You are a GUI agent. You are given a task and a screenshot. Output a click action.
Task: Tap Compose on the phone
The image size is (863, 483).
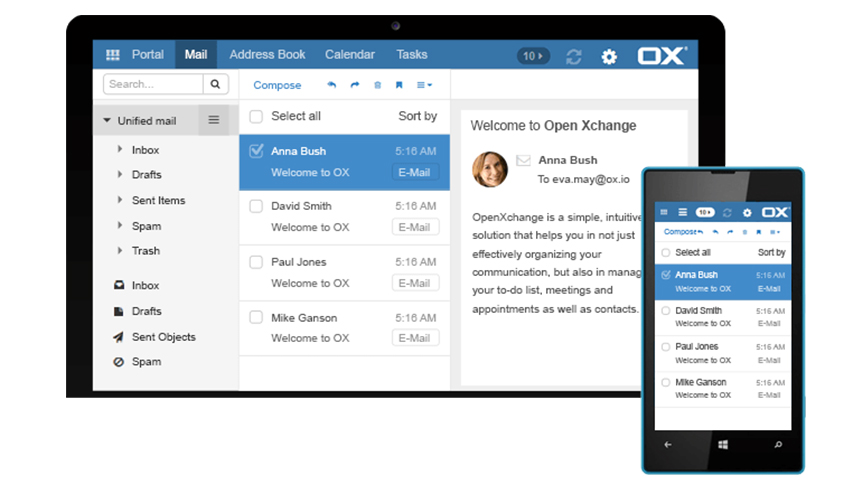pyautogui.click(x=680, y=232)
